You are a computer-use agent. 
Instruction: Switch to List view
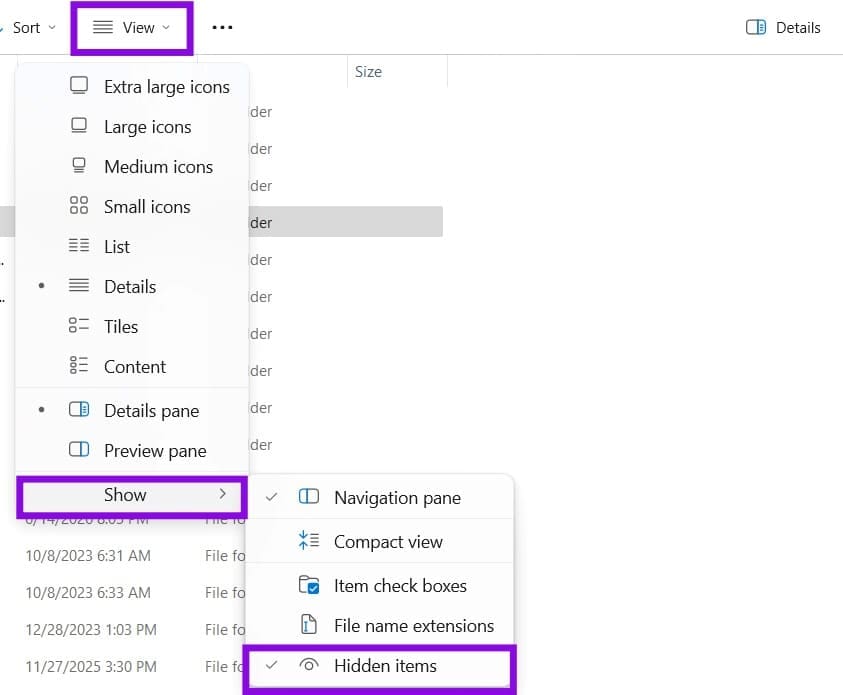[x=132, y=246]
